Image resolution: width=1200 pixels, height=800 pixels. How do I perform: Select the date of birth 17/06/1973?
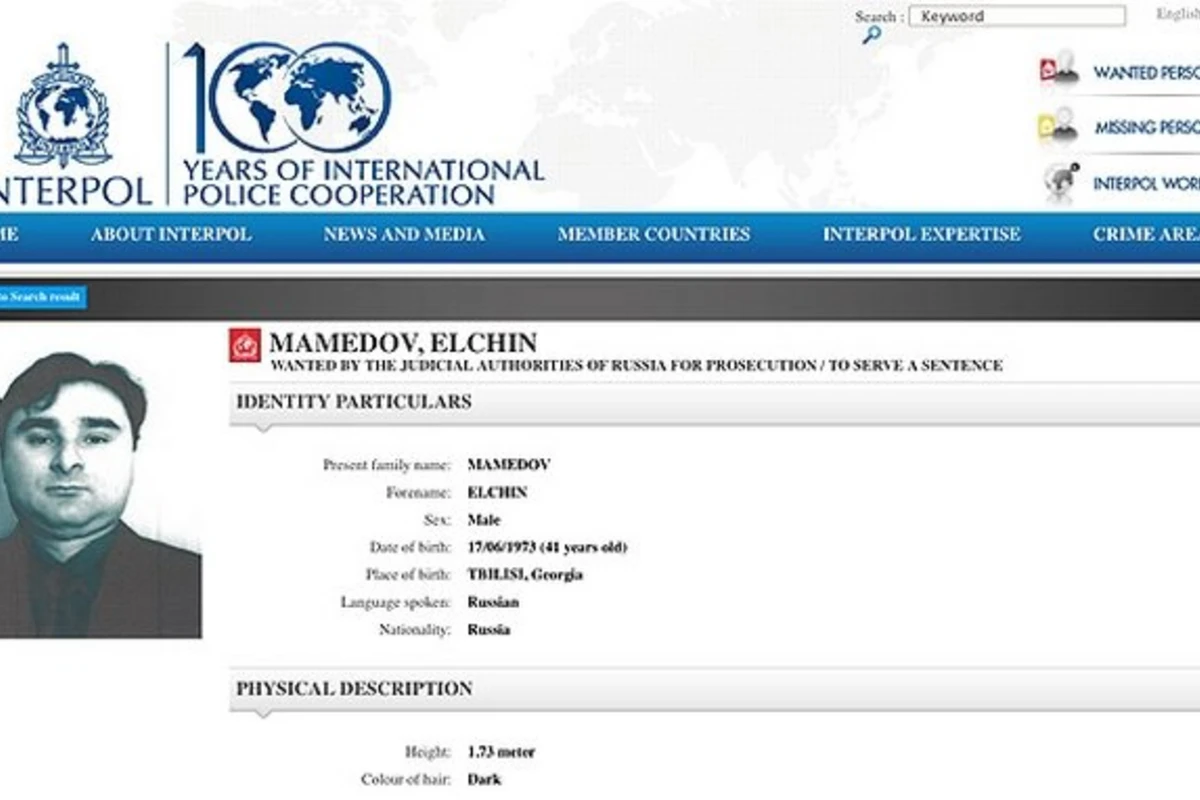pyautogui.click(x=503, y=547)
